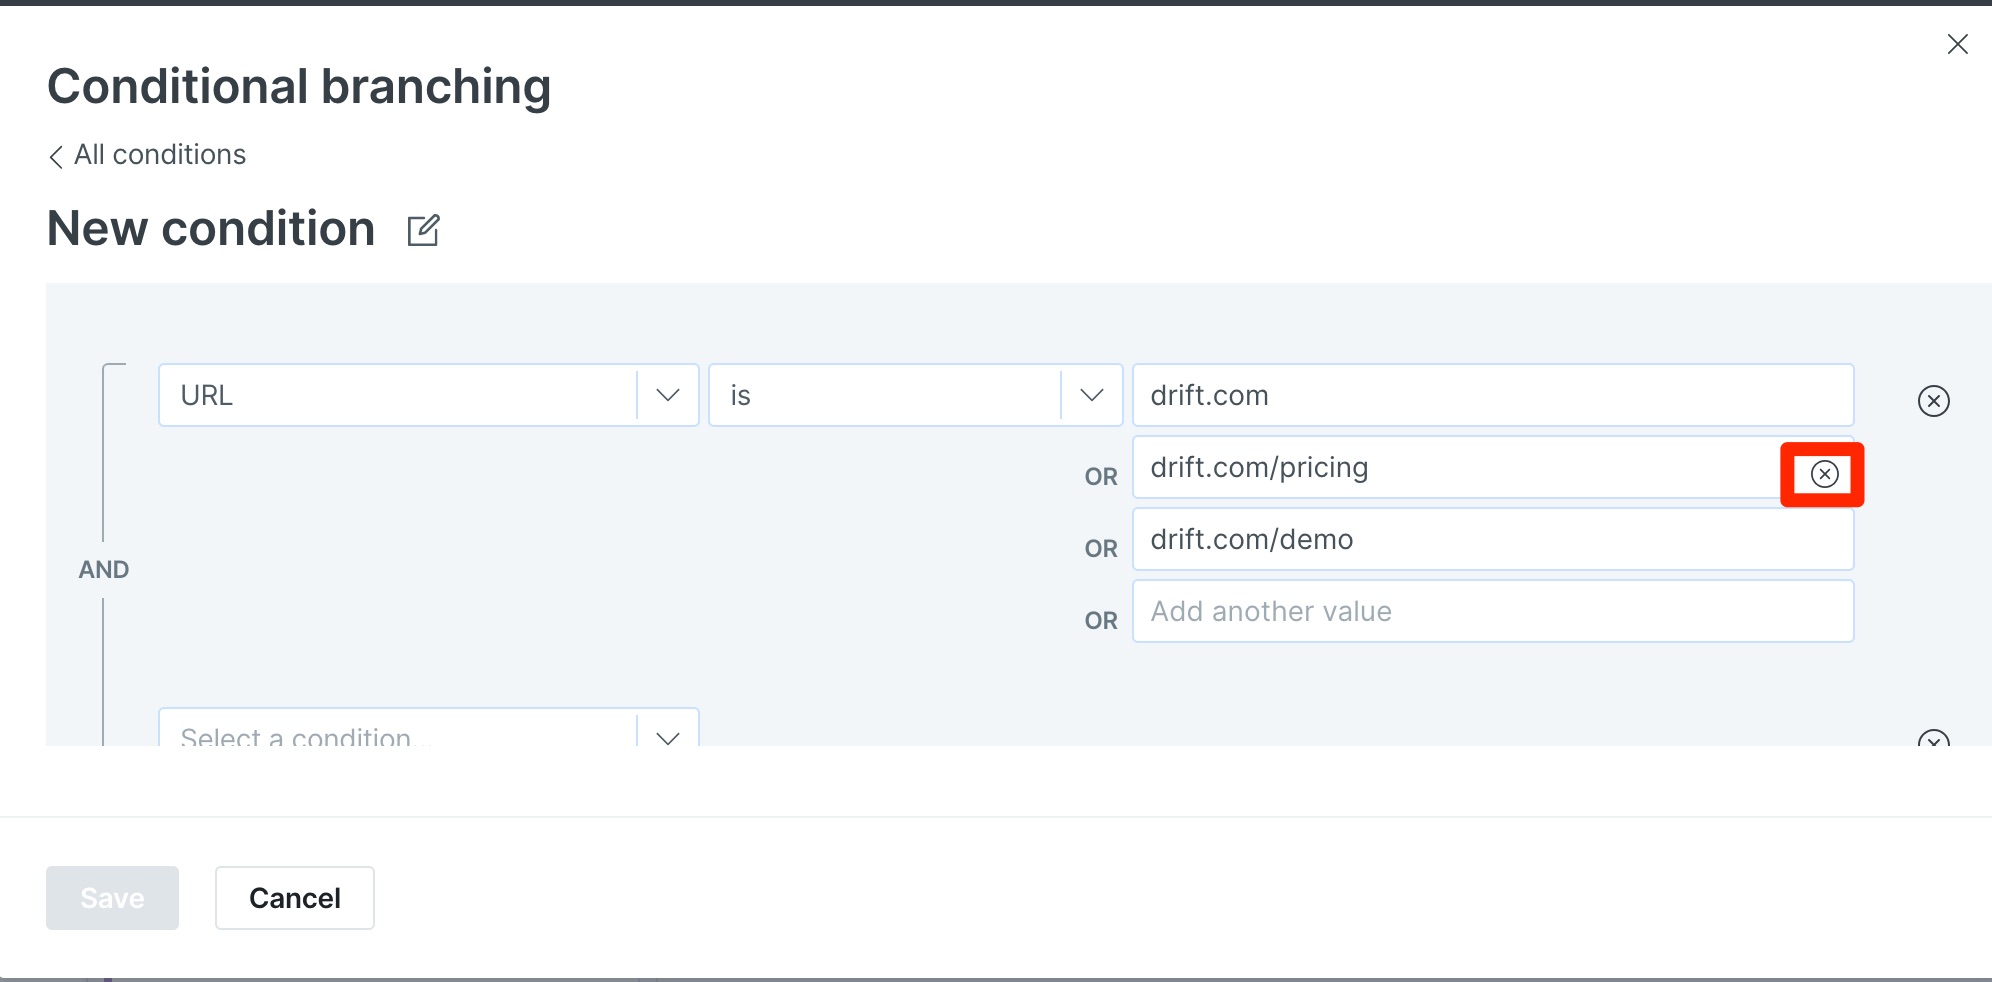Click the chevron arrow in the "is" dropdown

[x=1092, y=395]
